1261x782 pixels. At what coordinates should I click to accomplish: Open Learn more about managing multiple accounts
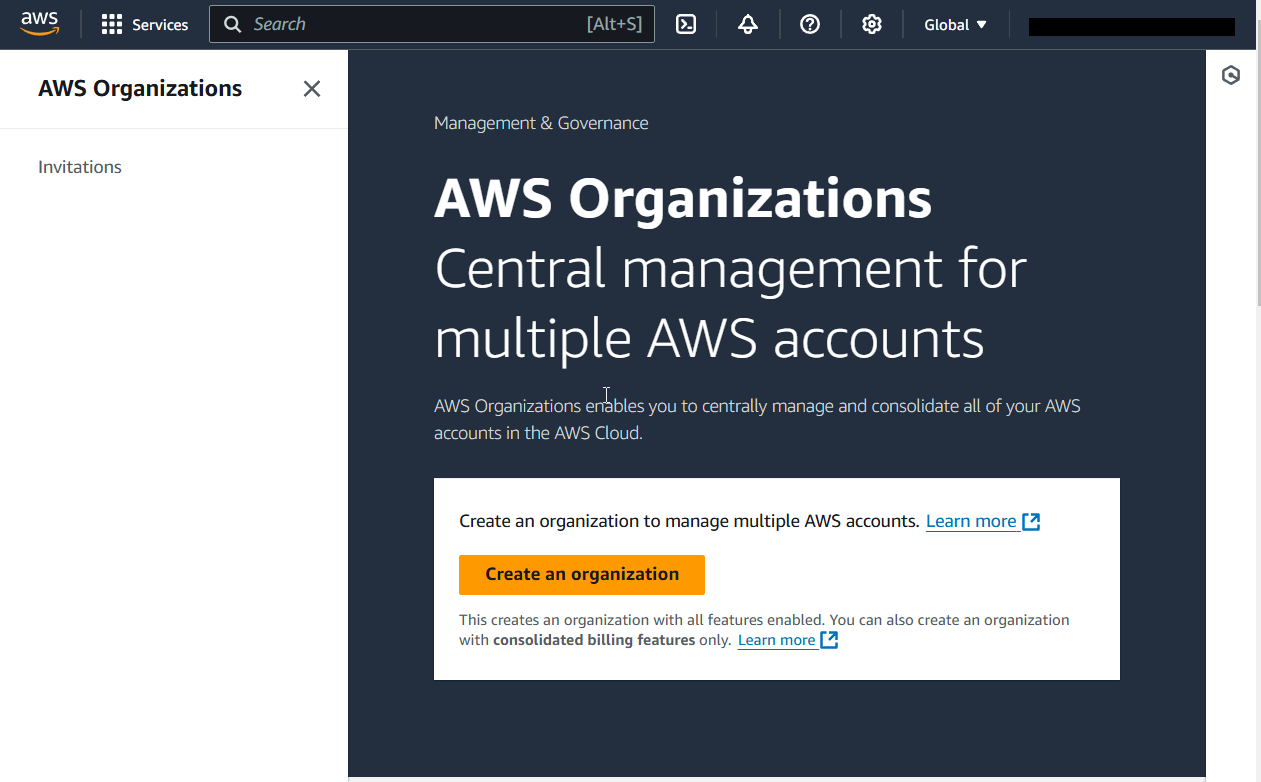pyautogui.click(x=983, y=521)
